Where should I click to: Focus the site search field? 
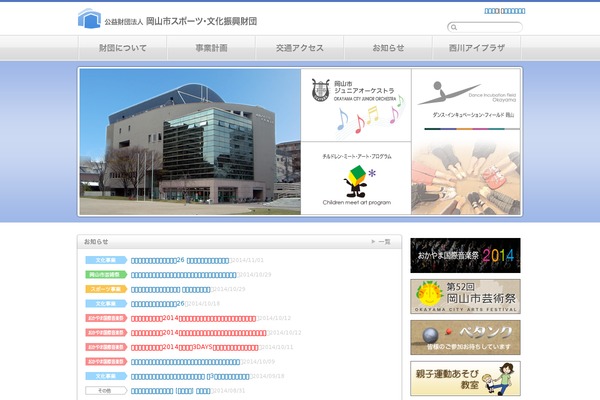pyautogui.click(x=485, y=27)
